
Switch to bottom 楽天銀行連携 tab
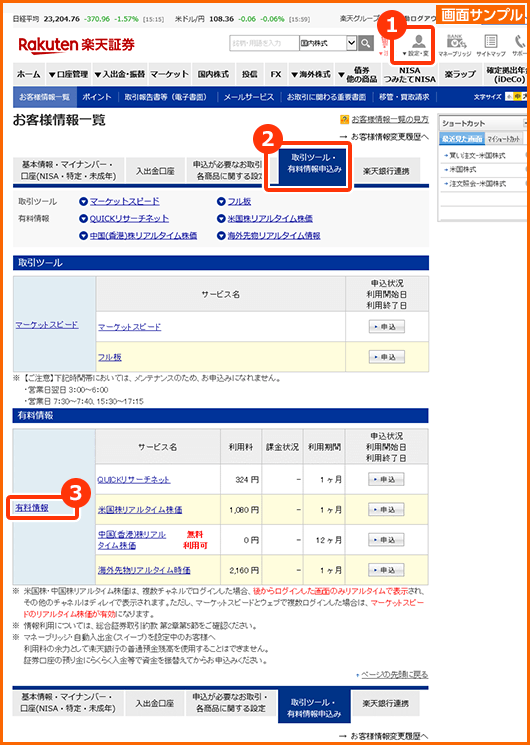tap(385, 704)
